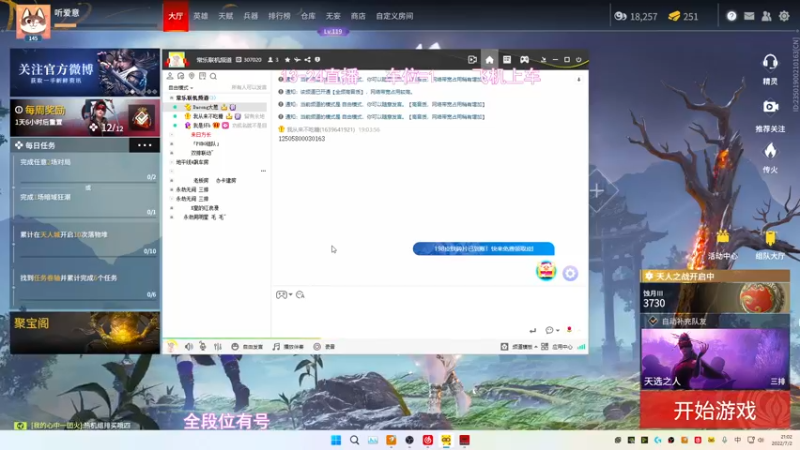The width and height of the screenshot is (800, 450).
Task: Click the 开始游戏 button
Action: click(715, 410)
